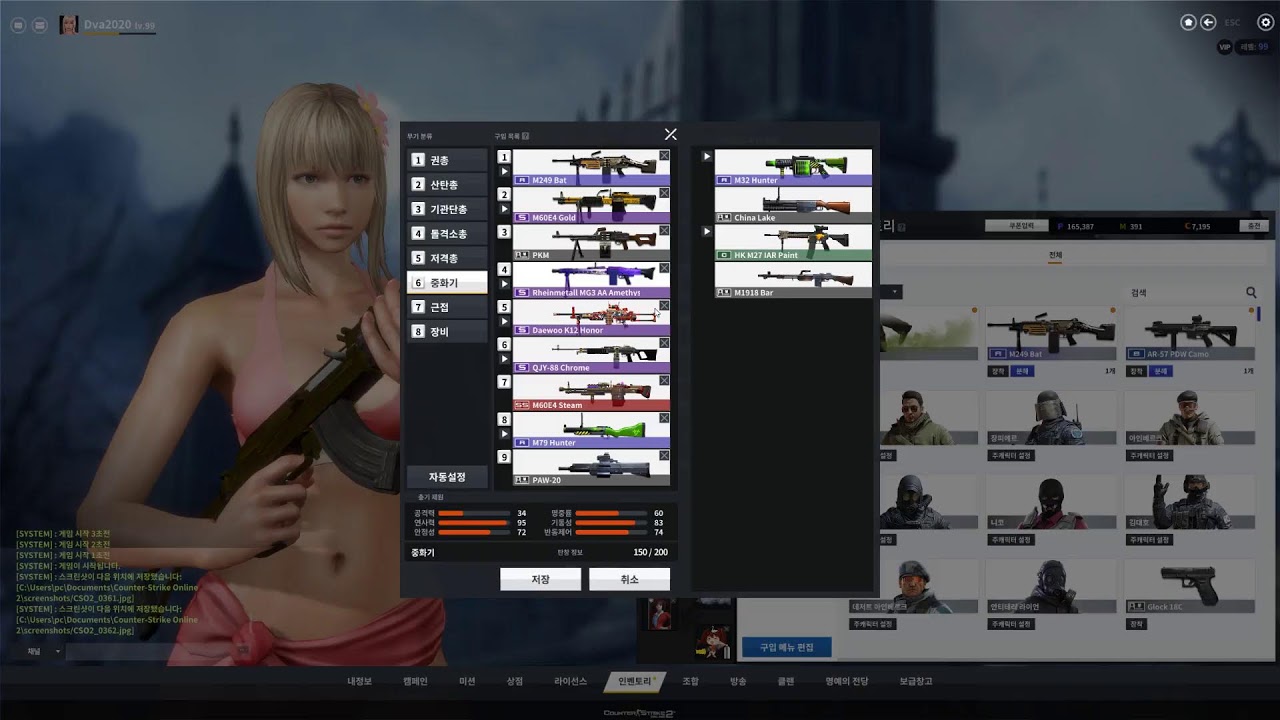Open 내정보 in bottom menu

359,681
